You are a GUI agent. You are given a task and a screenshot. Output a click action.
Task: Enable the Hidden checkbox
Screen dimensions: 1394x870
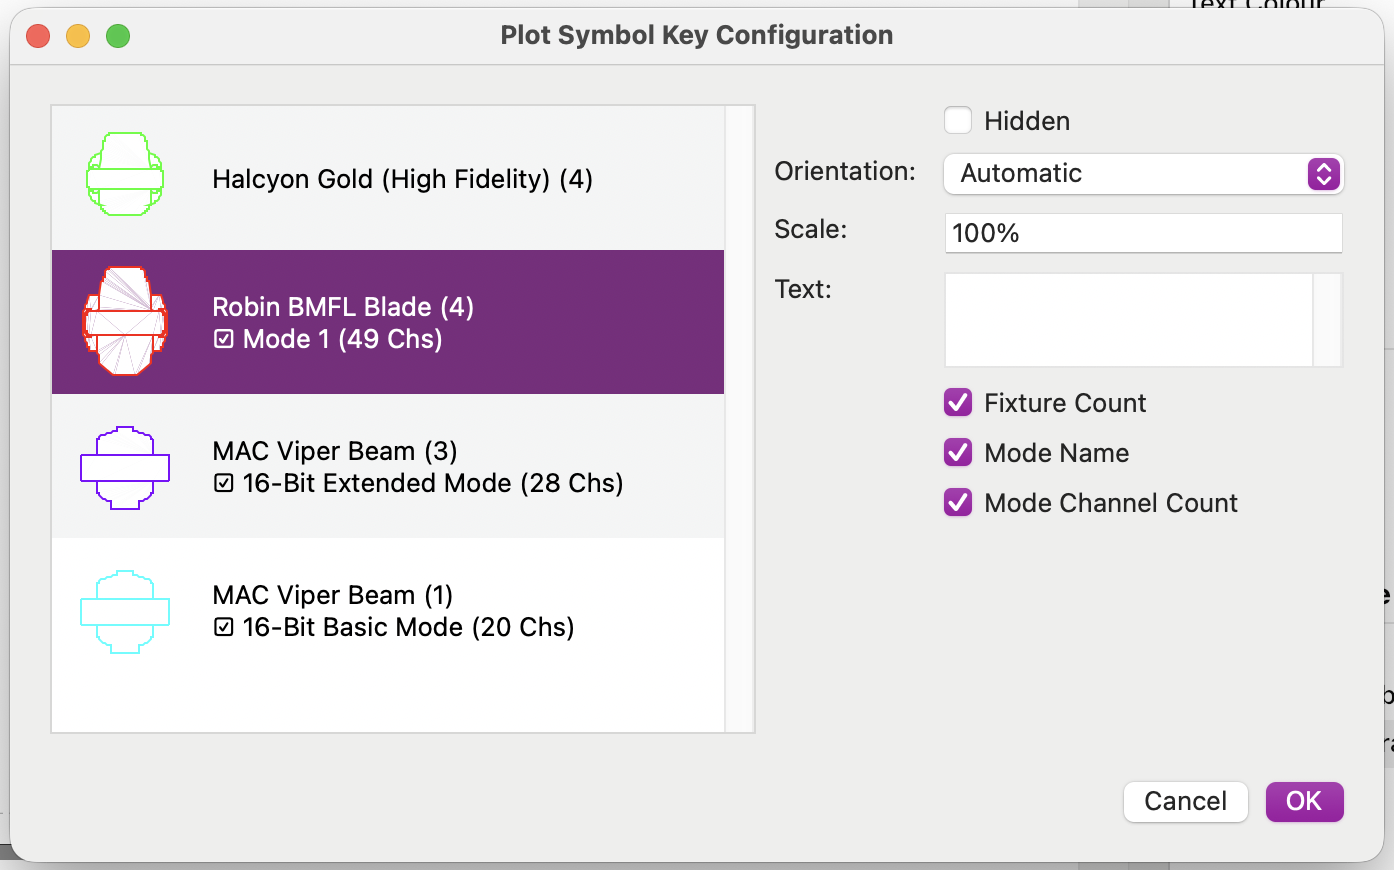[957, 120]
